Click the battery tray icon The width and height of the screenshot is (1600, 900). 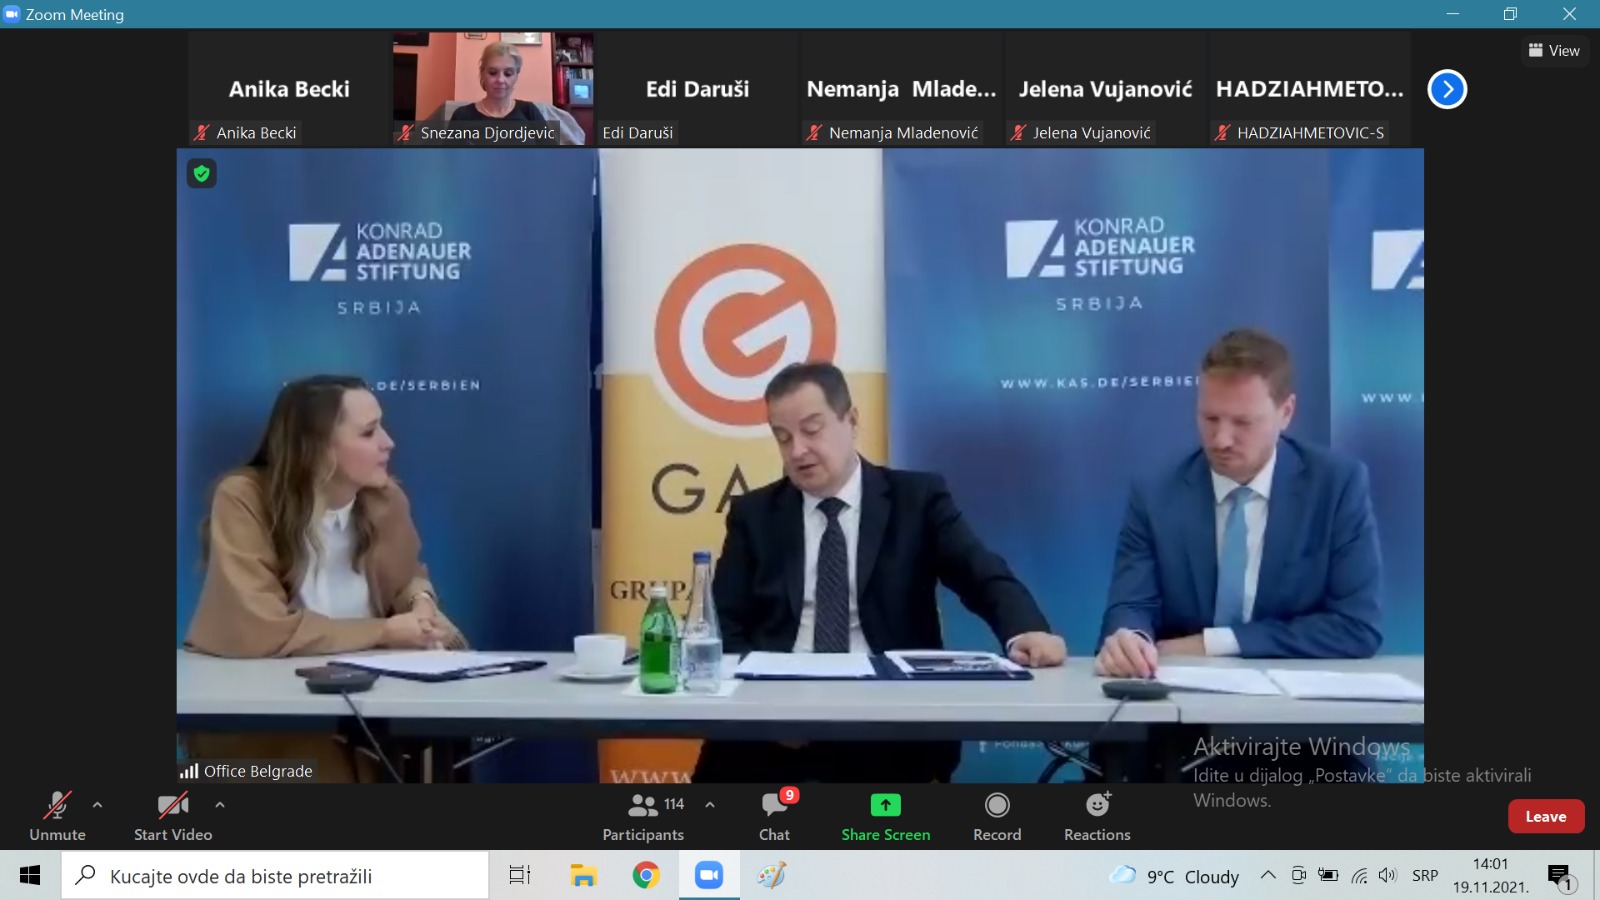pos(1328,875)
